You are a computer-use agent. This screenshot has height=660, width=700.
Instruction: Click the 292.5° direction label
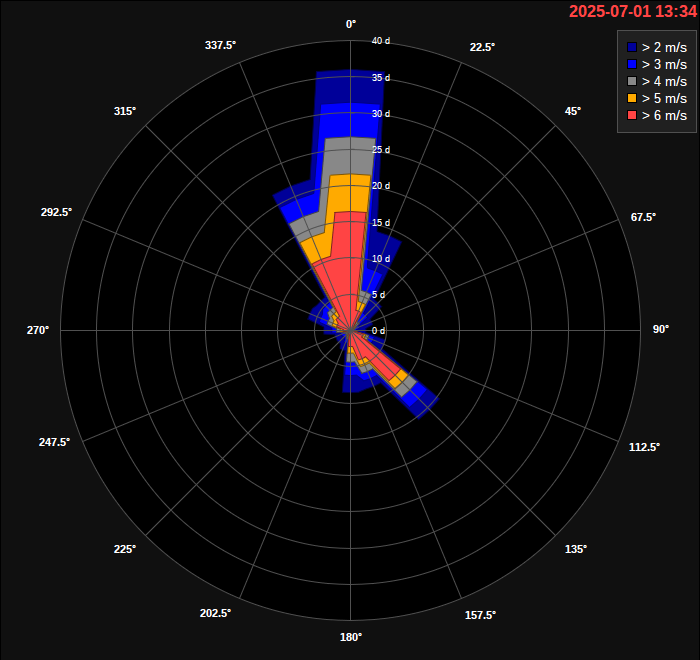pyautogui.click(x=56, y=212)
